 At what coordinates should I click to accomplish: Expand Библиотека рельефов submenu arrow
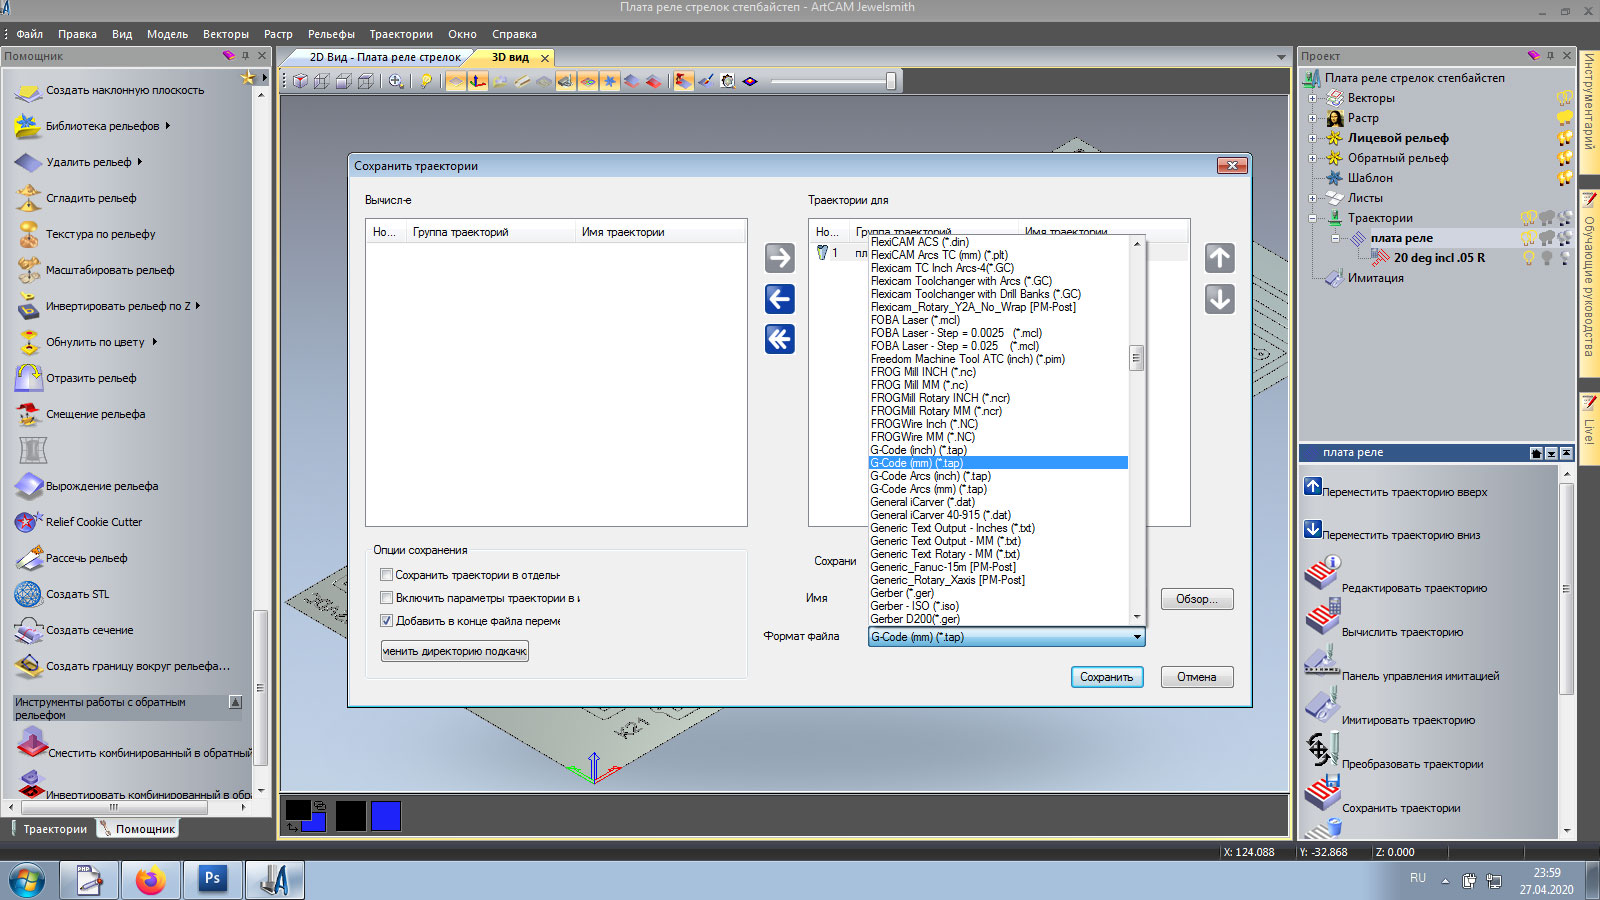(168, 126)
